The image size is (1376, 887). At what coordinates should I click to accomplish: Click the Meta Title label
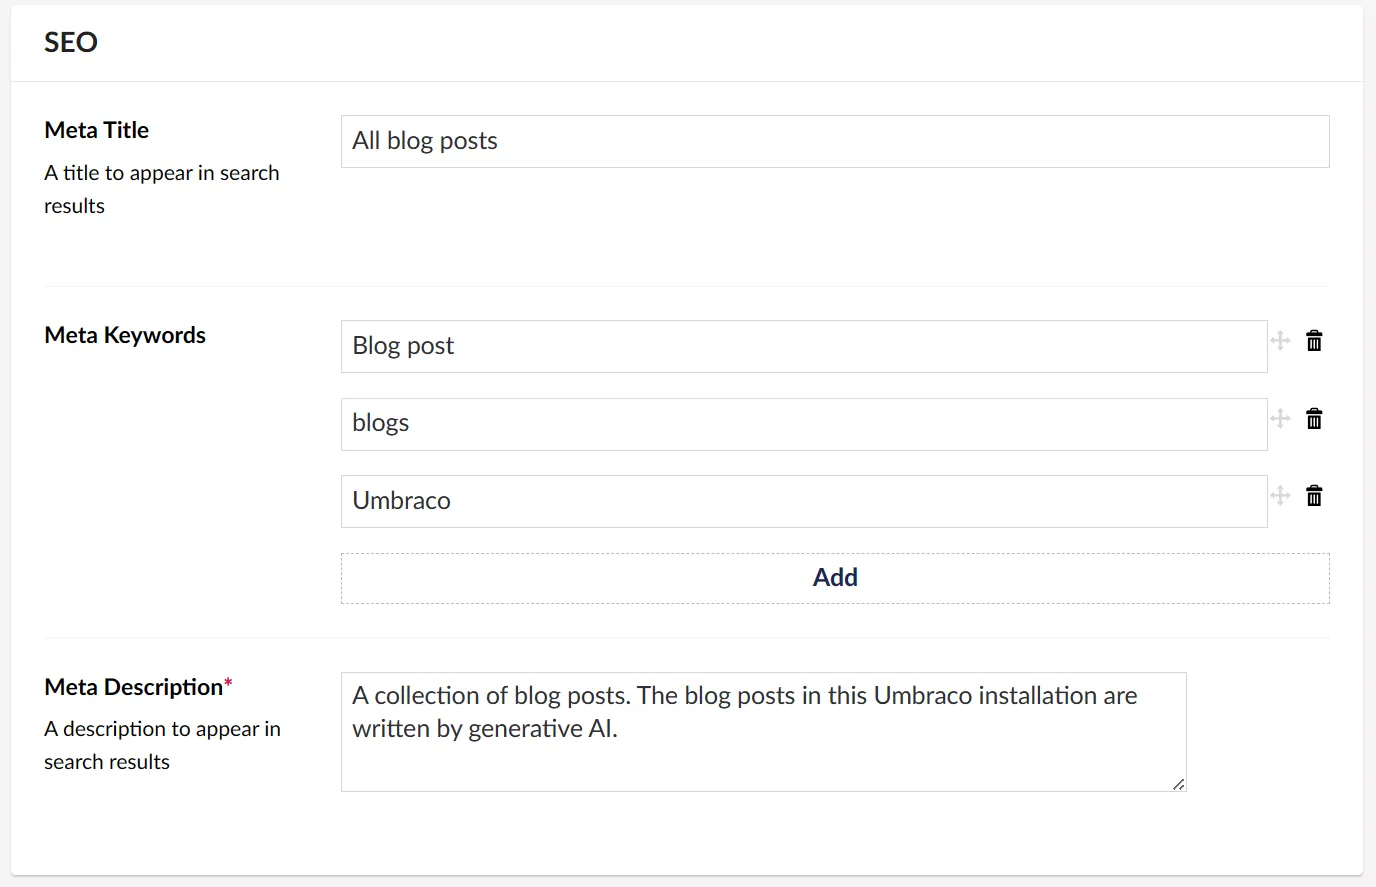pos(97,130)
